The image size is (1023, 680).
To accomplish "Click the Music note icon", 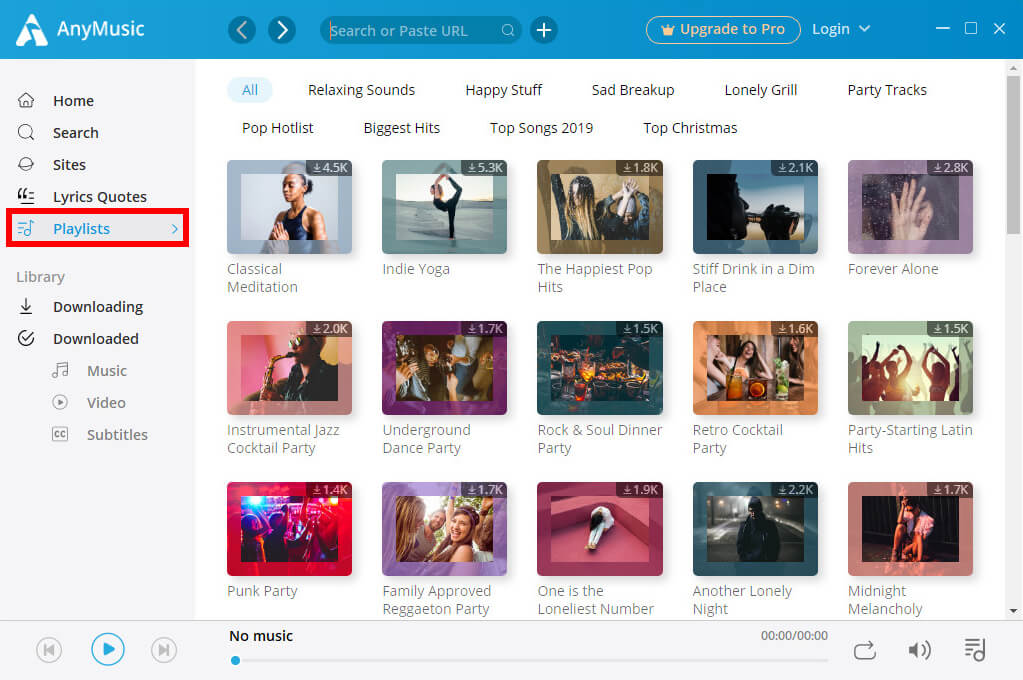I will coord(60,371).
